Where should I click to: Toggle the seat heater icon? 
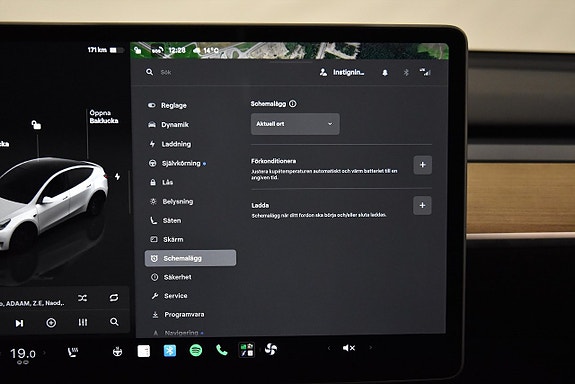point(73,352)
